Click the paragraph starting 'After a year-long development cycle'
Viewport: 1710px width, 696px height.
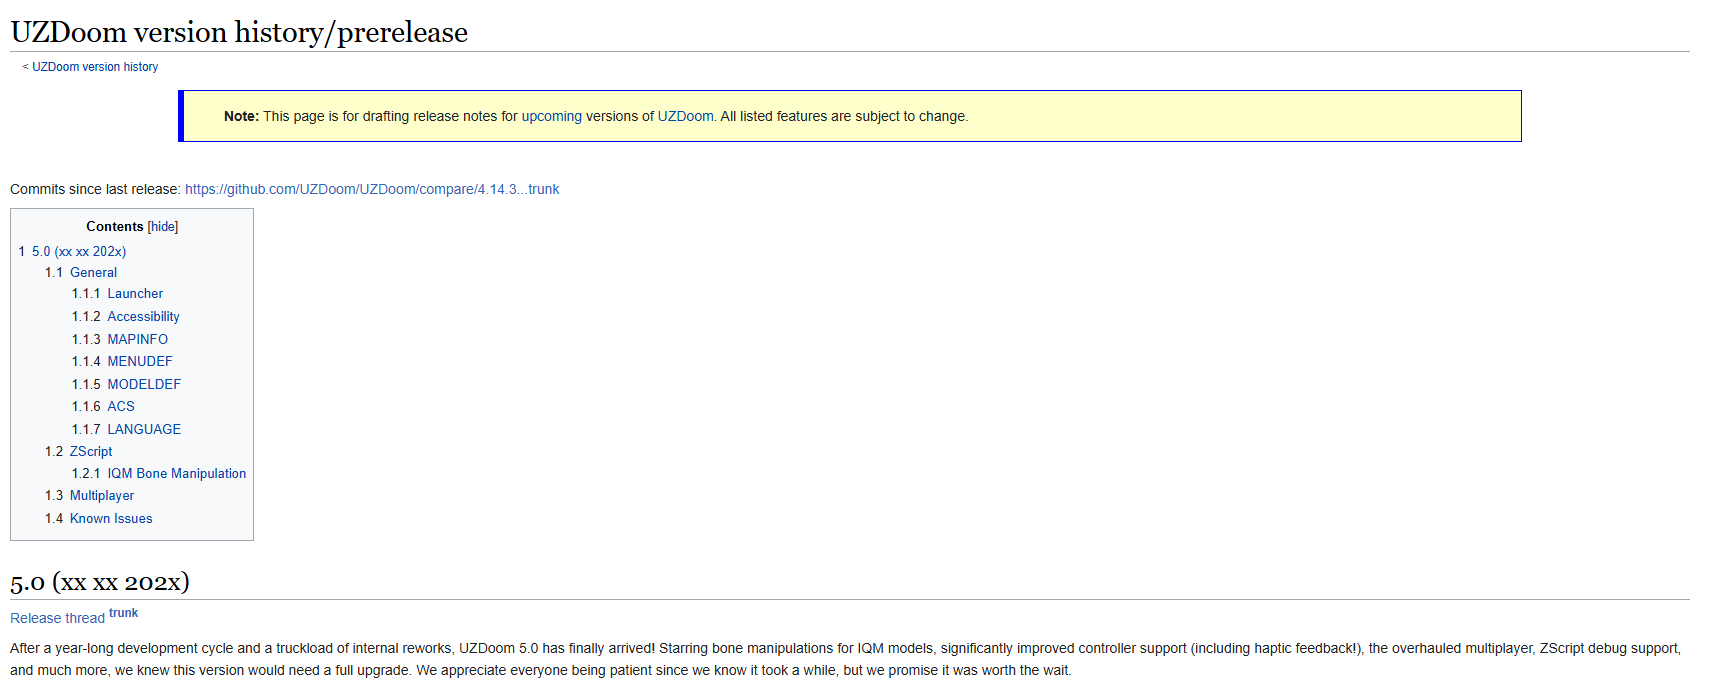[x=846, y=659]
